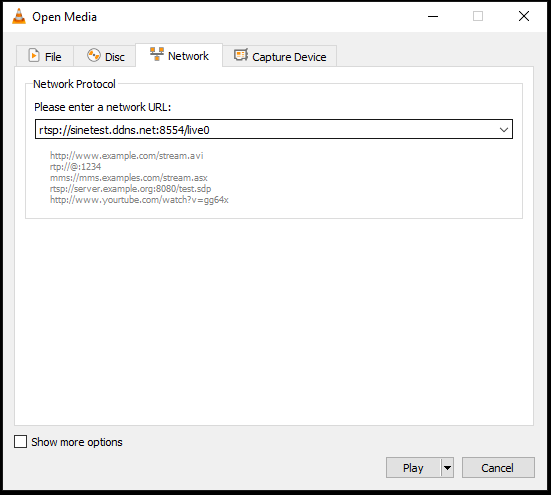
Task: Minimize the Open Media dialog
Action: point(433,16)
